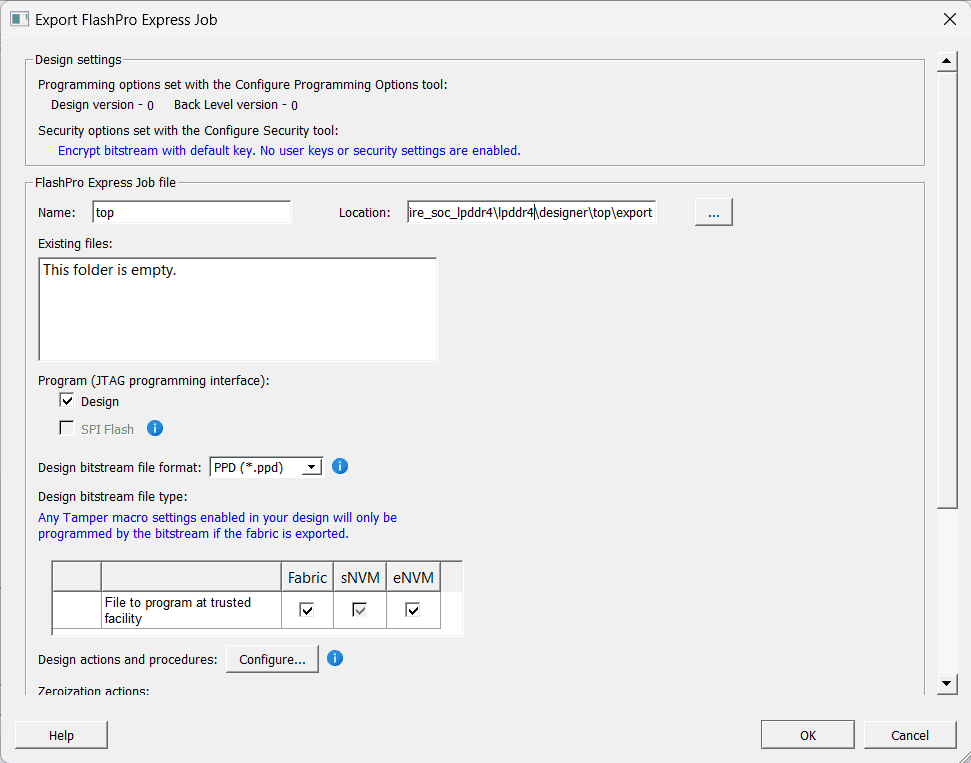
Task: Click the Location path field
Action: [x=530, y=212]
